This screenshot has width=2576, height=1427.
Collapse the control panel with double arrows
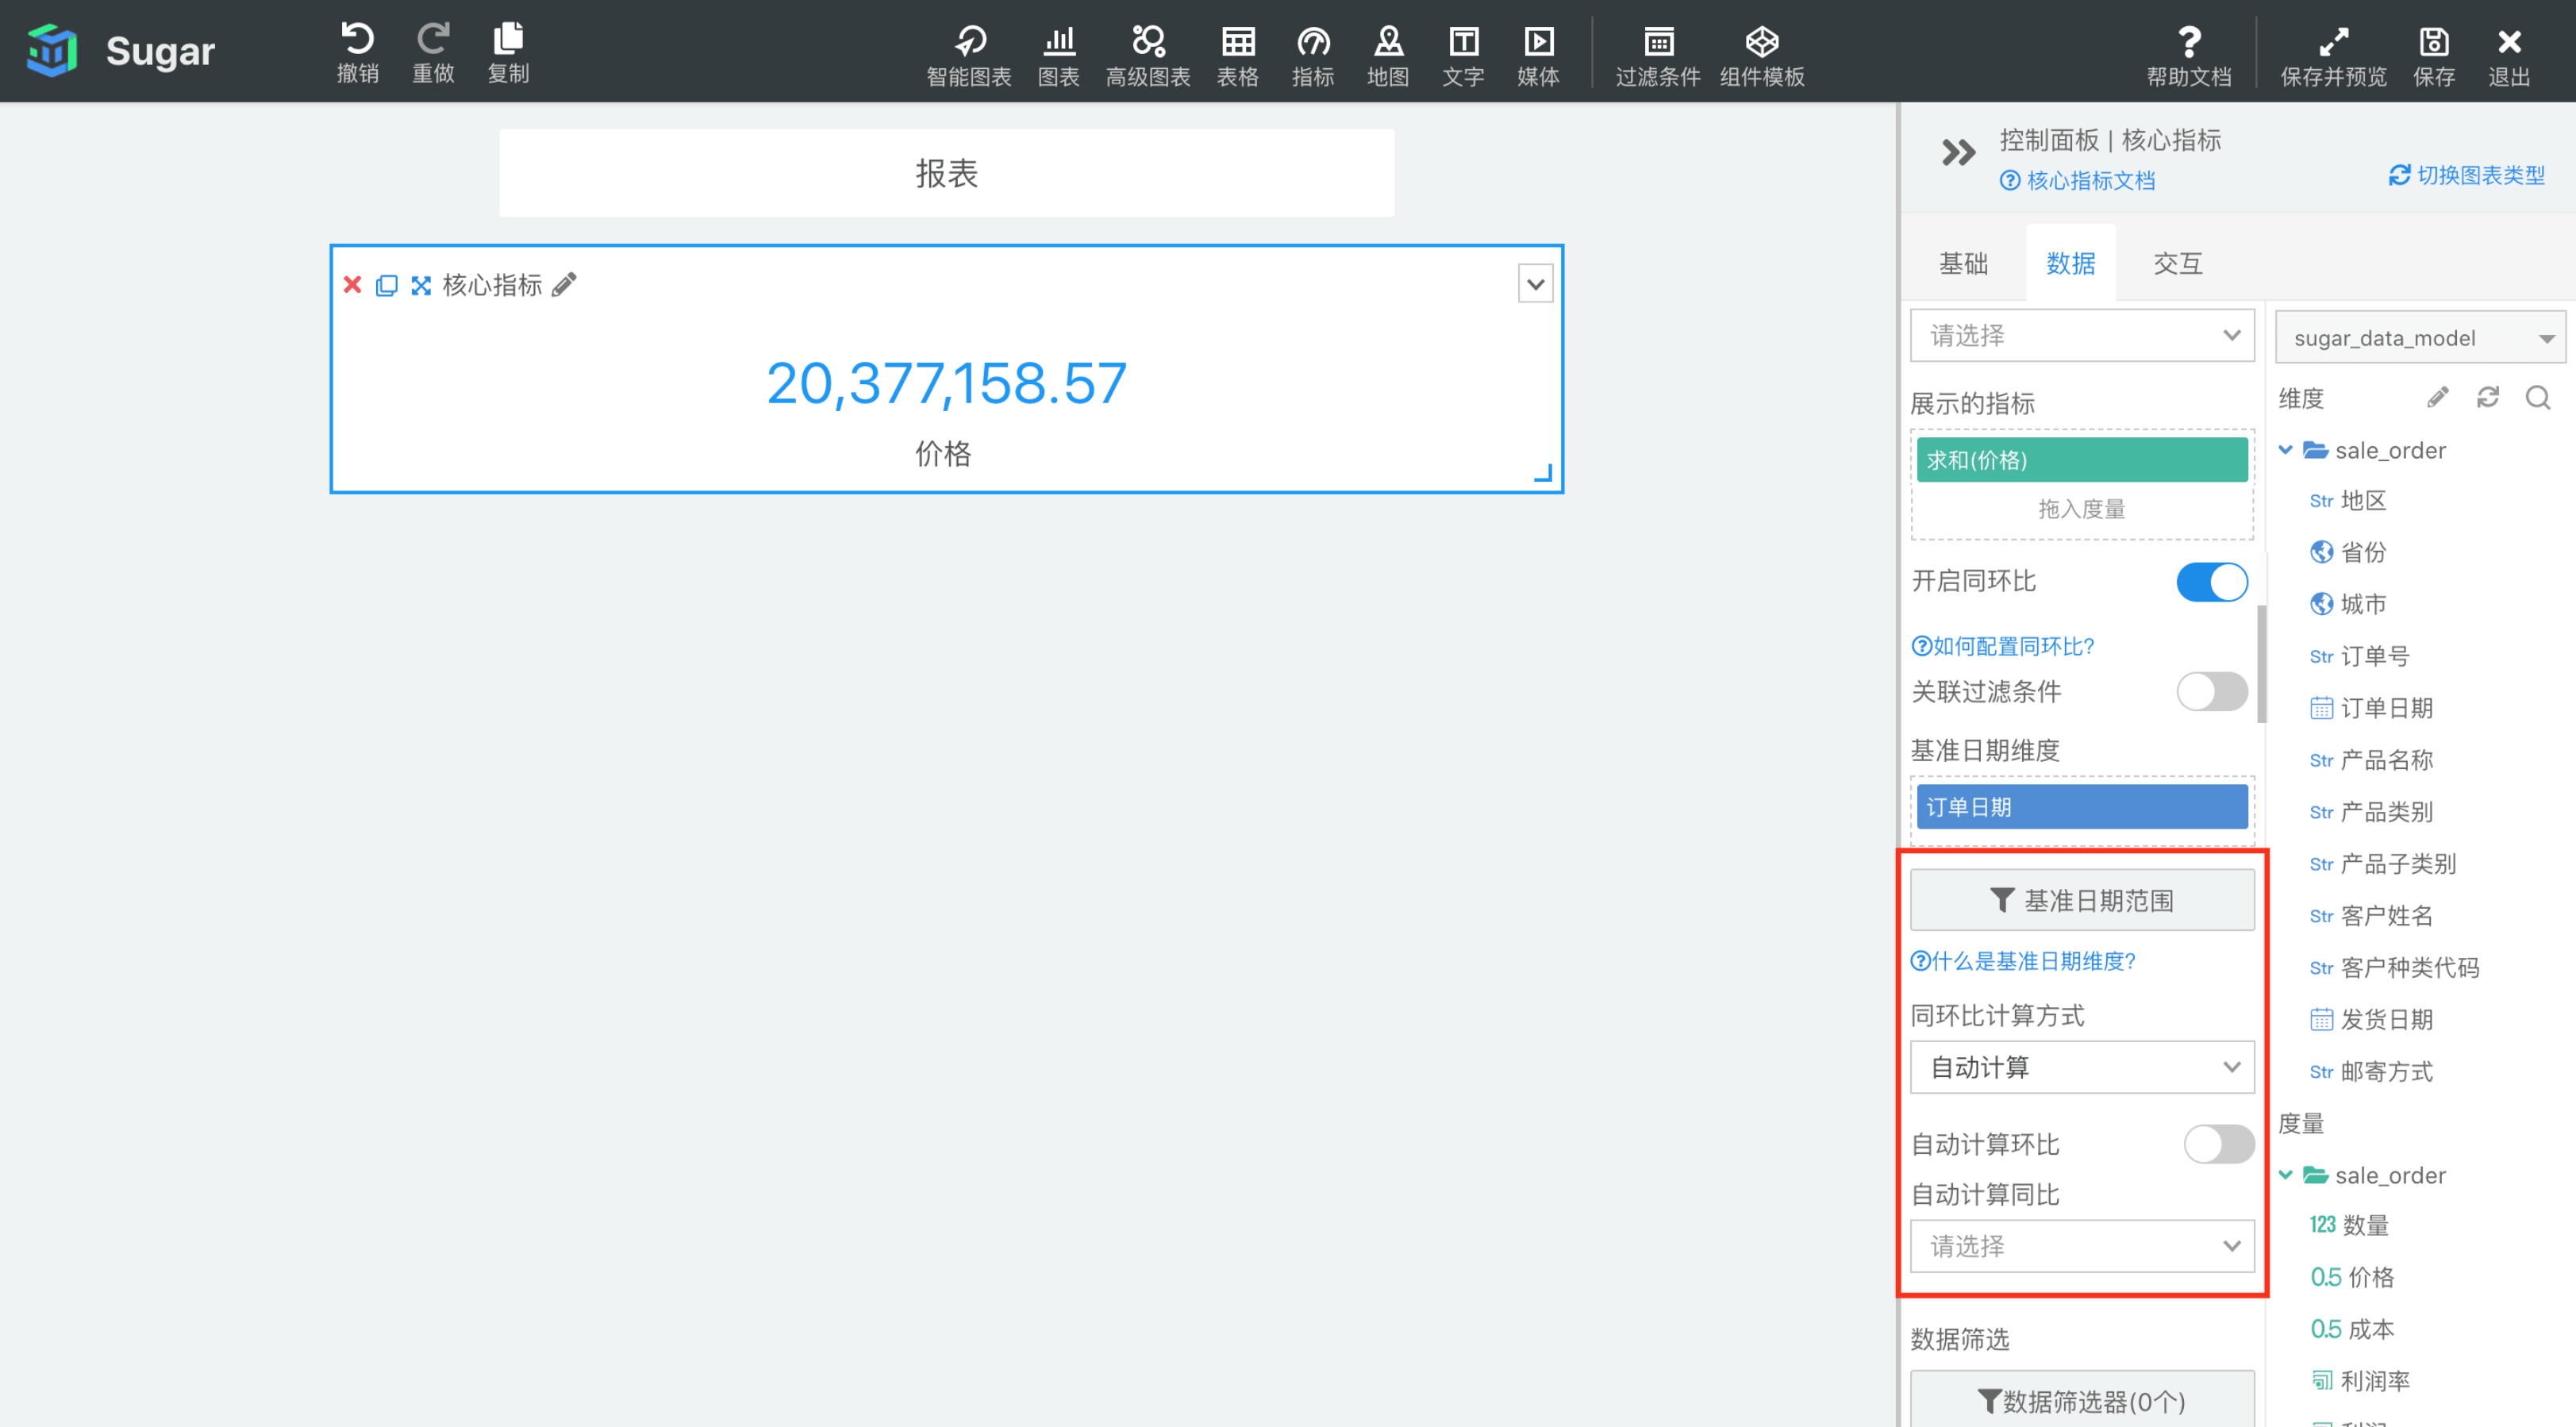tap(1958, 152)
